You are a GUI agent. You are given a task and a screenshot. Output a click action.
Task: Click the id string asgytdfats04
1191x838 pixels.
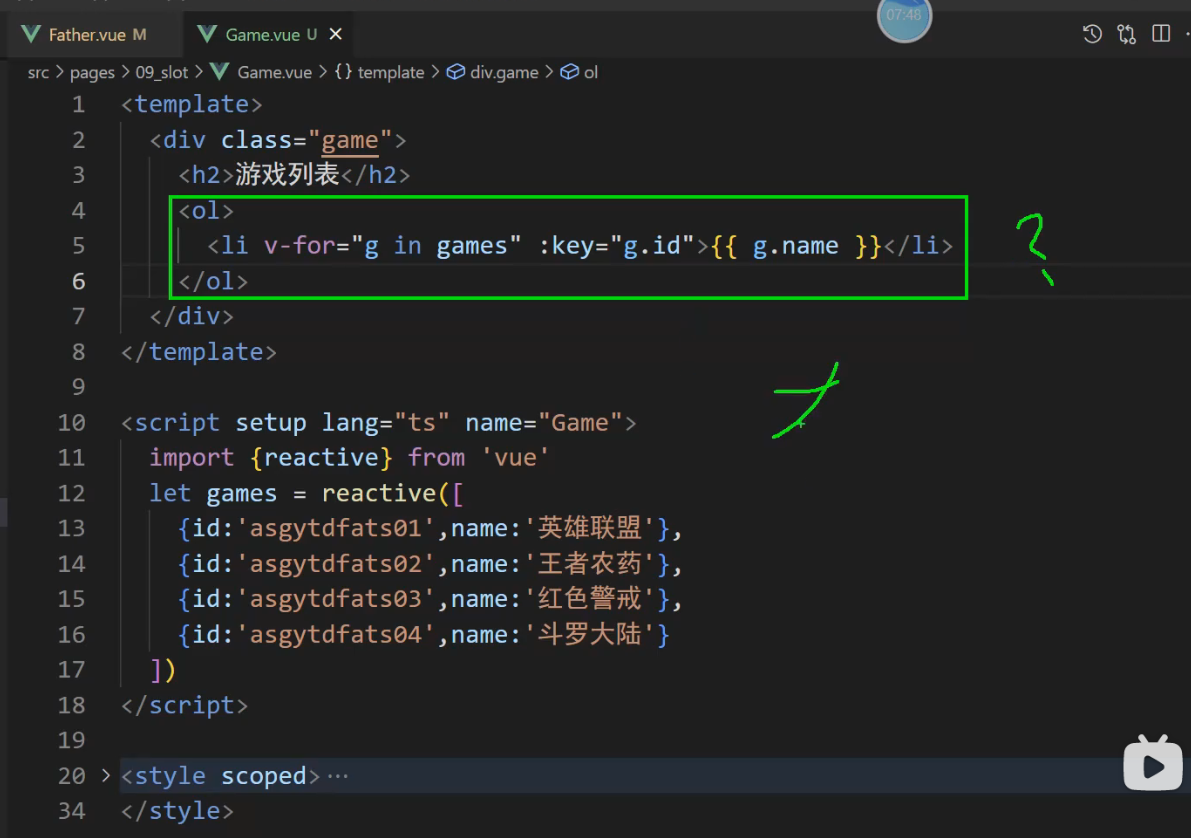(x=336, y=634)
